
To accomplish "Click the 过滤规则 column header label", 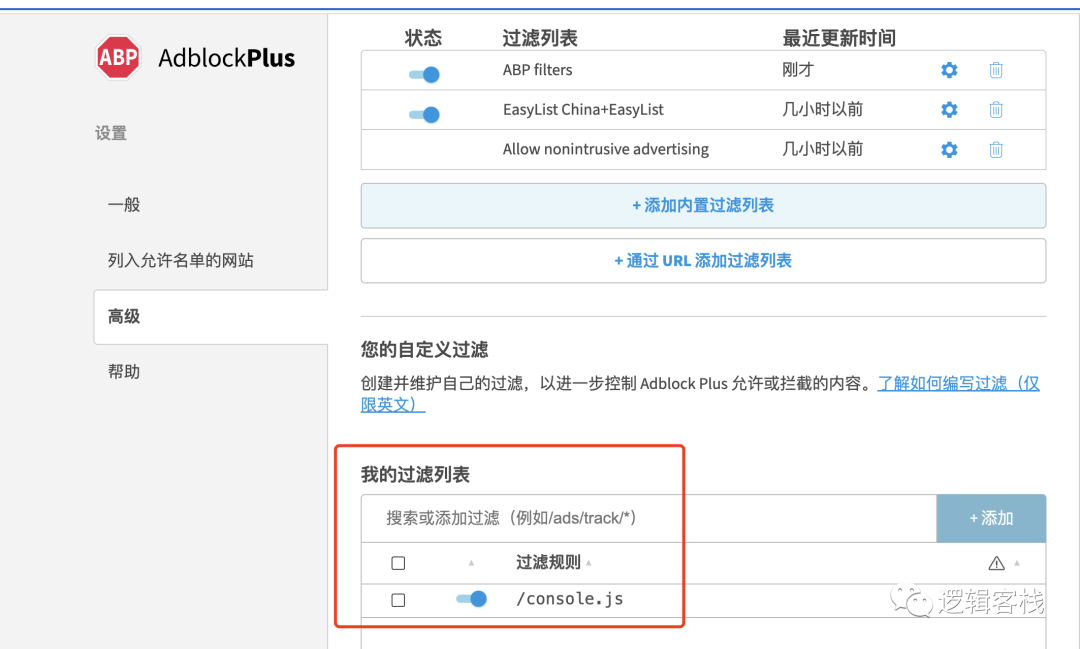I will pos(548,562).
